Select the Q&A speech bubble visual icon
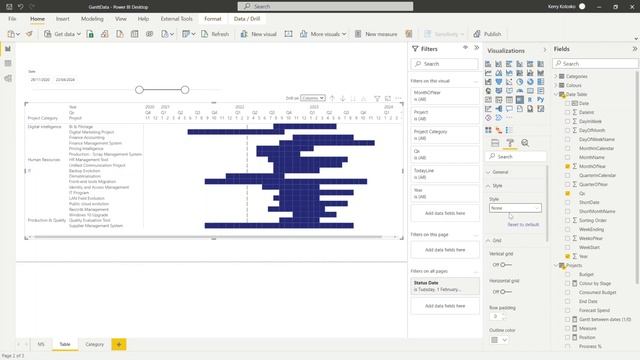Screen dimensions: 640x360 [509, 109]
